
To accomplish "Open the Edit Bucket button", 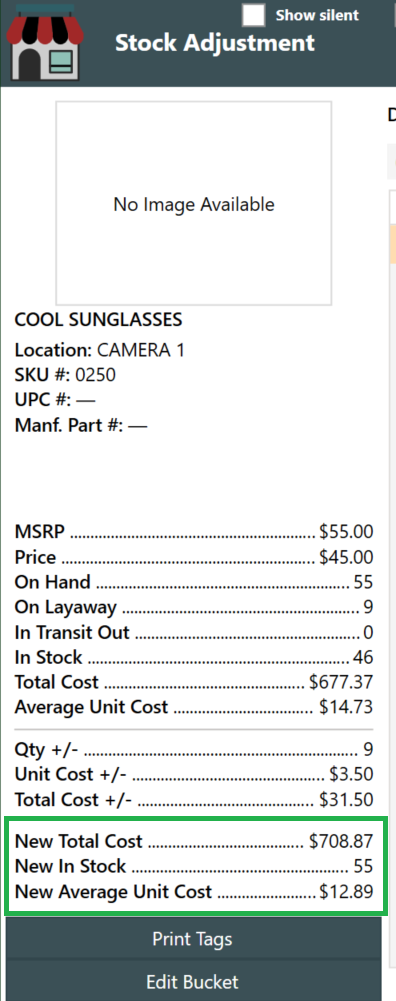I will 192,981.
